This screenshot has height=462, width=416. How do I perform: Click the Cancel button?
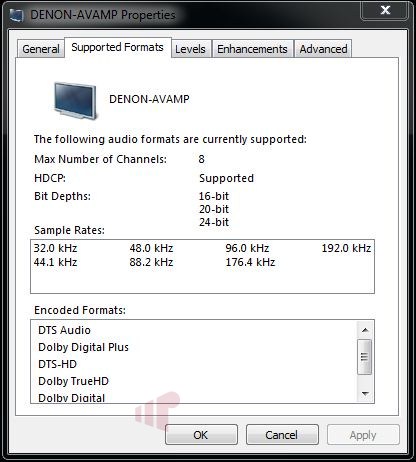coord(282,435)
